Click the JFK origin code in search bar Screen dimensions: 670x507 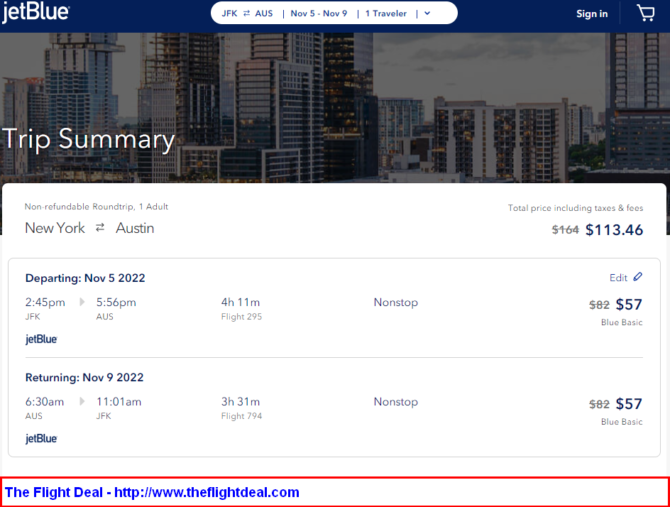click(x=229, y=13)
